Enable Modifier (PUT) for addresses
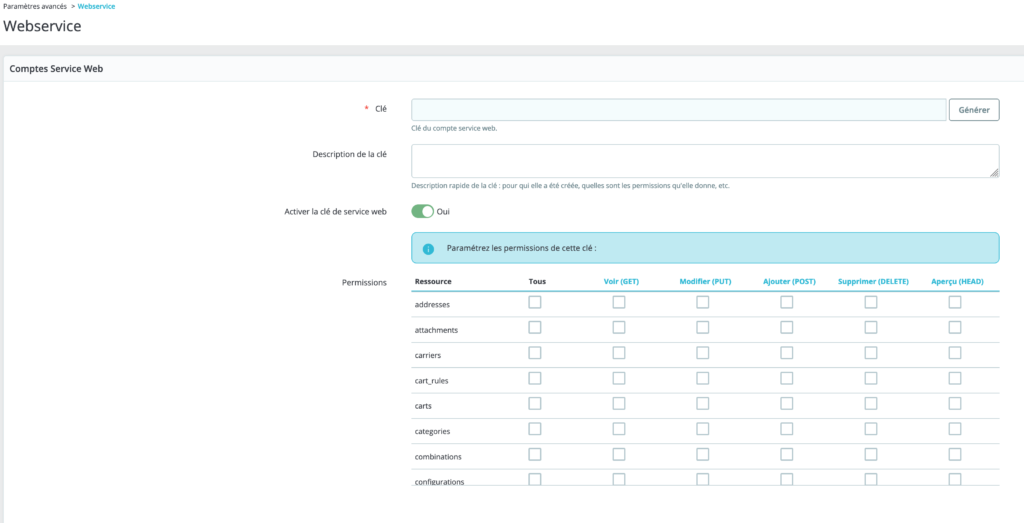The width and height of the screenshot is (1024, 523). pos(703,302)
